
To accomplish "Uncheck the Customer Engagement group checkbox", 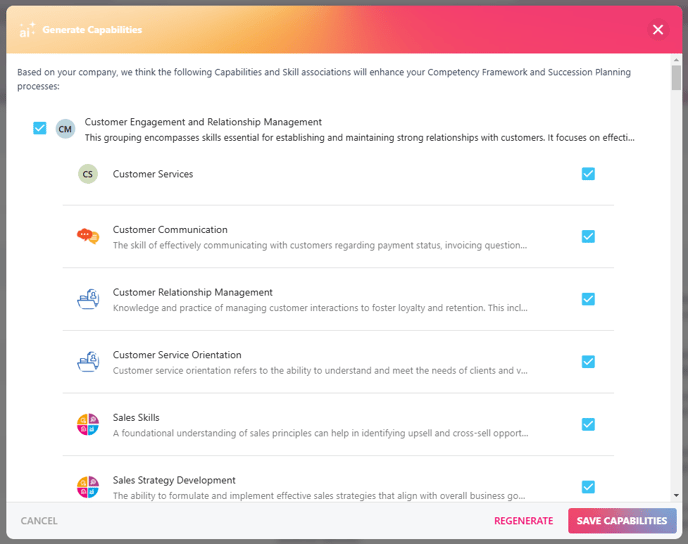I will pyautogui.click(x=40, y=128).
